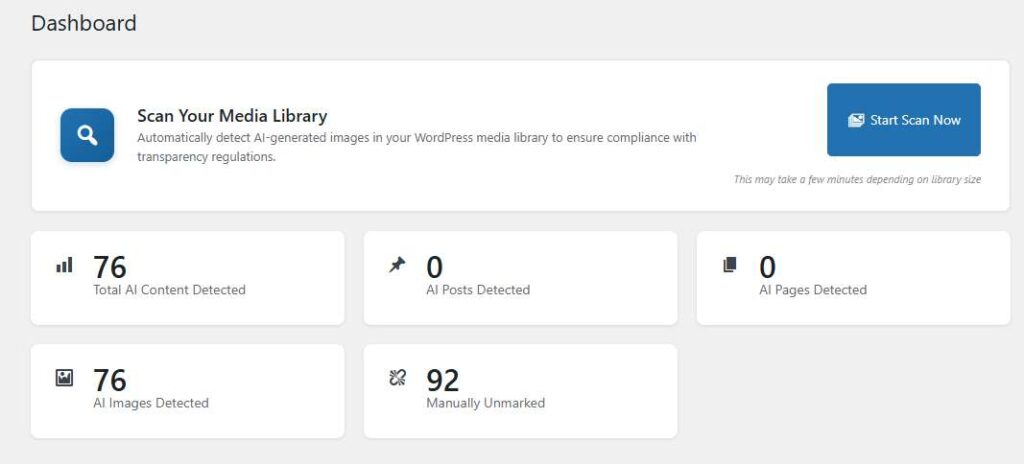Image resolution: width=1024 pixels, height=464 pixels.
Task: Click the AI Pages Detected label
Action: point(813,290)
